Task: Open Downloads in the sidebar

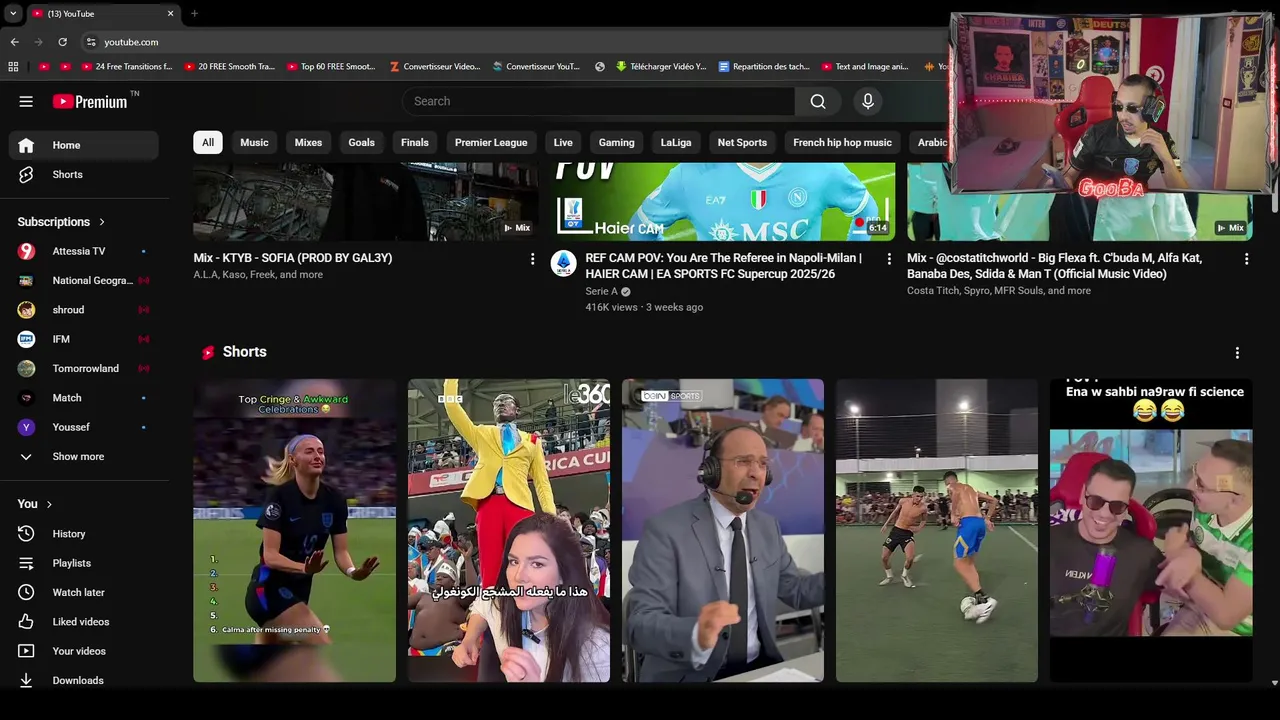Action: 83,680
